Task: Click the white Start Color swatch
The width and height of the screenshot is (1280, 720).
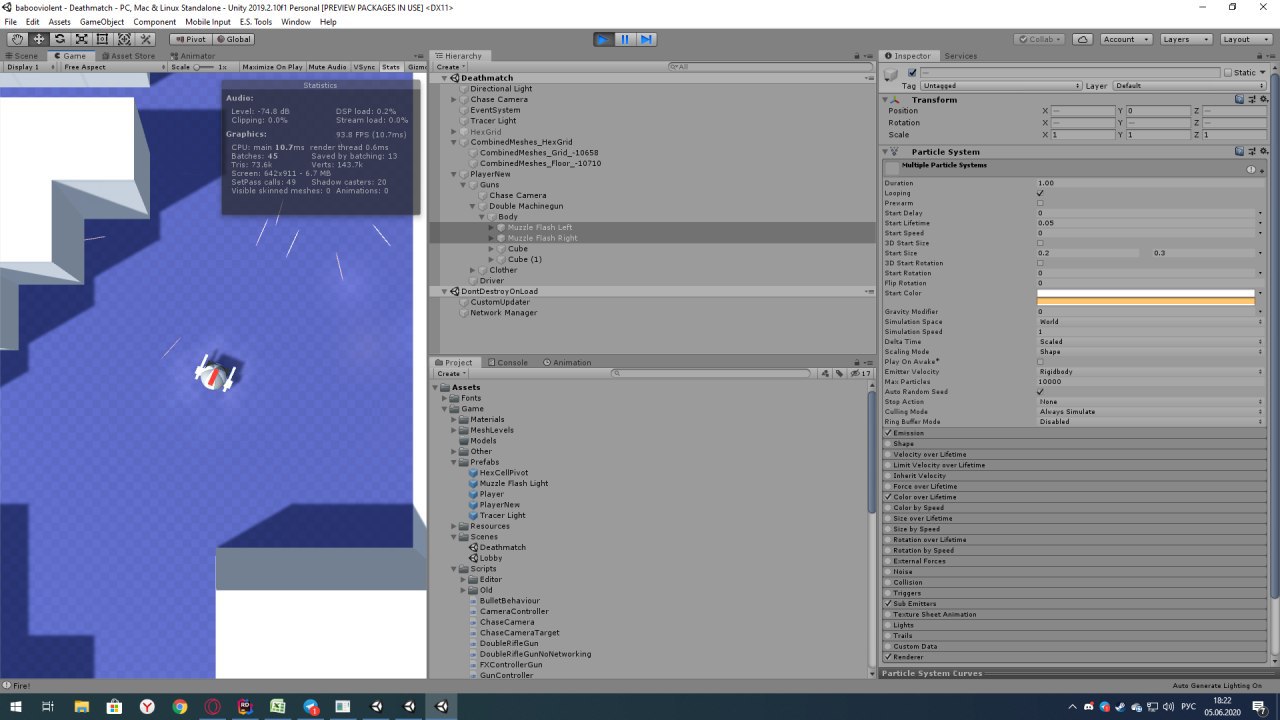Action: pos(1145,293)
